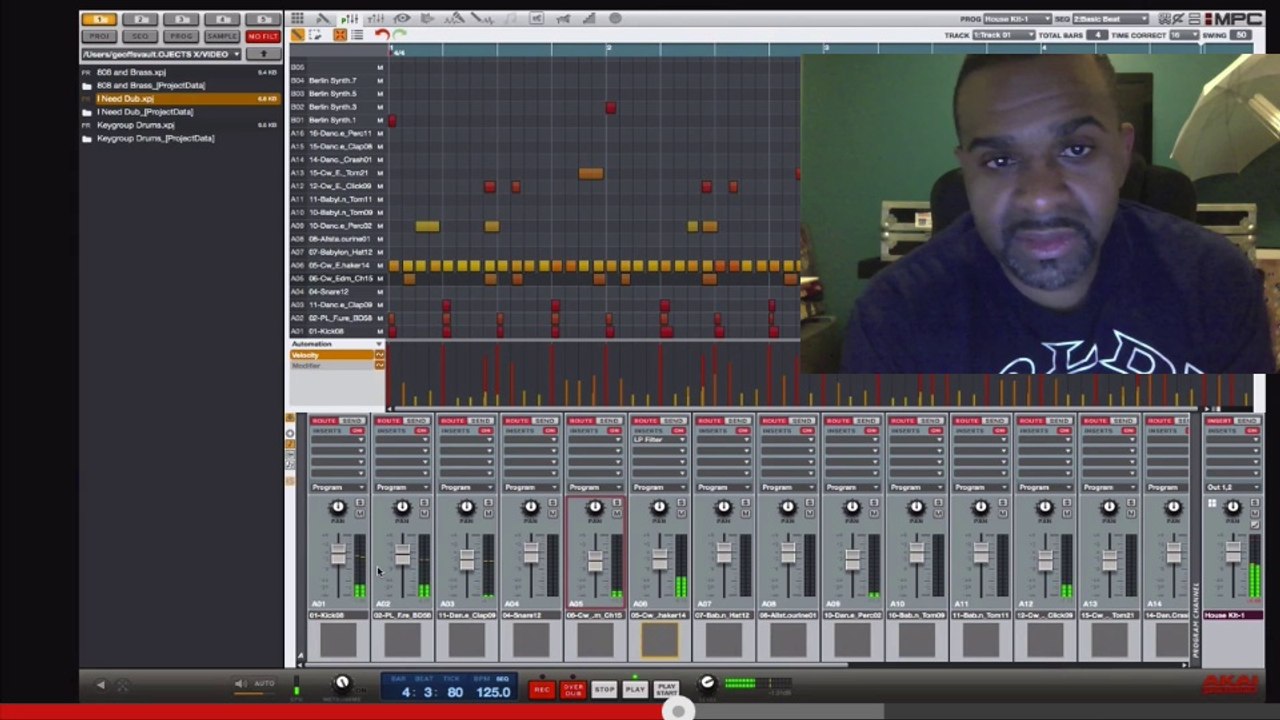Open the eye track view icon
The height and width of the screenshot is (720, 1280).
(x=401, y=18)
